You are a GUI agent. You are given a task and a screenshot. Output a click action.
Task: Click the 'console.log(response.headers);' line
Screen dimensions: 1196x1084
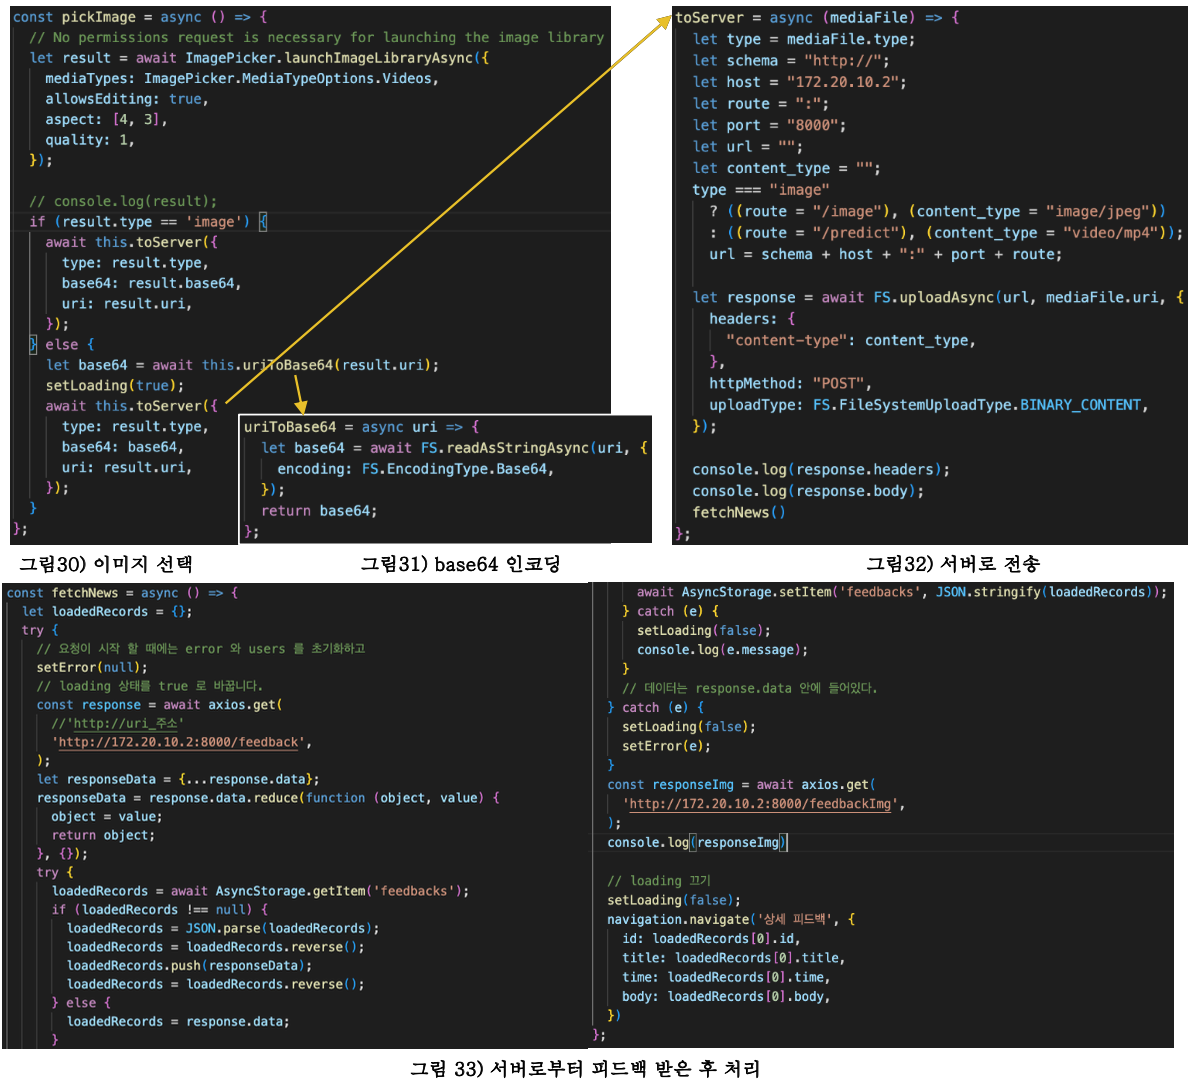[821, 470]
